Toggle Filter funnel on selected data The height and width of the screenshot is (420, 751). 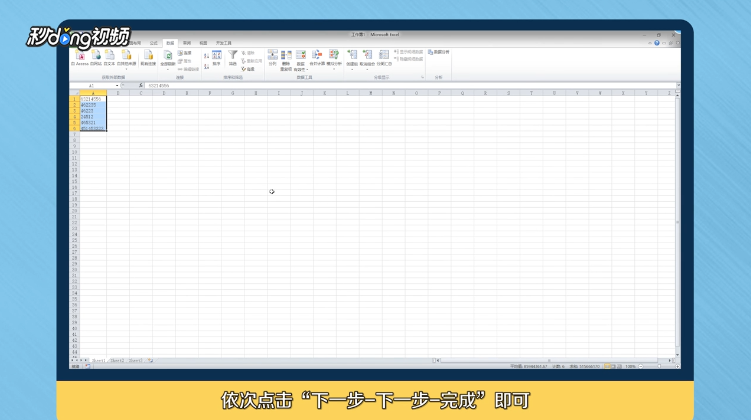[x=232, y=57]
